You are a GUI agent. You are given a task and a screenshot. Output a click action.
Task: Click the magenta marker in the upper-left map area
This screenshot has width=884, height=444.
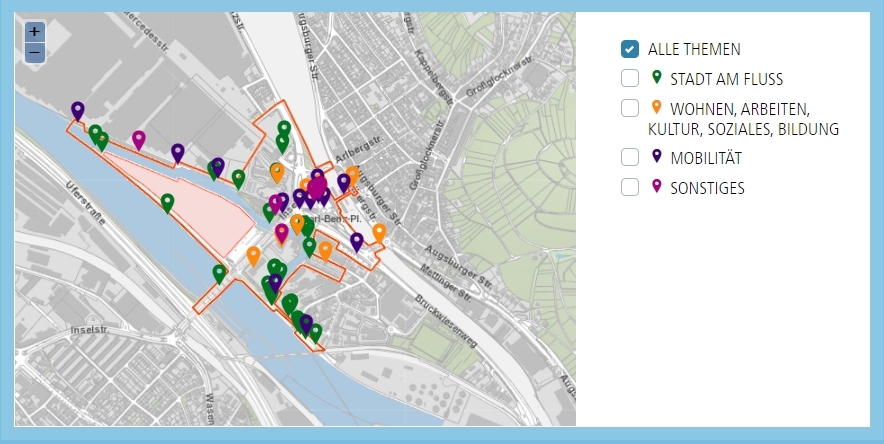(139, 139)
